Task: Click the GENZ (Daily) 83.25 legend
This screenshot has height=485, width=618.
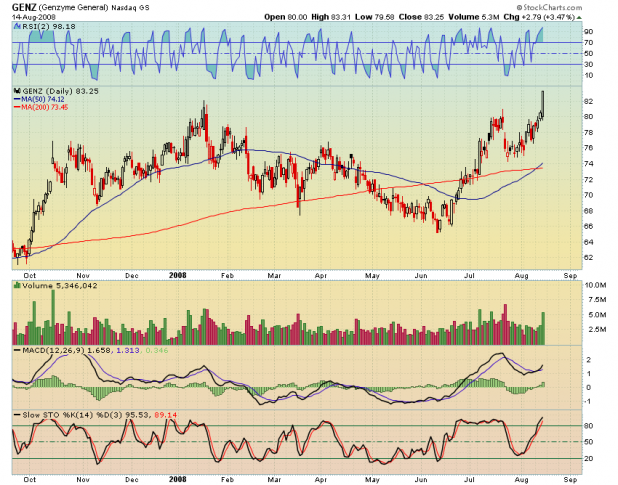Action: click(x=60, y=91)
